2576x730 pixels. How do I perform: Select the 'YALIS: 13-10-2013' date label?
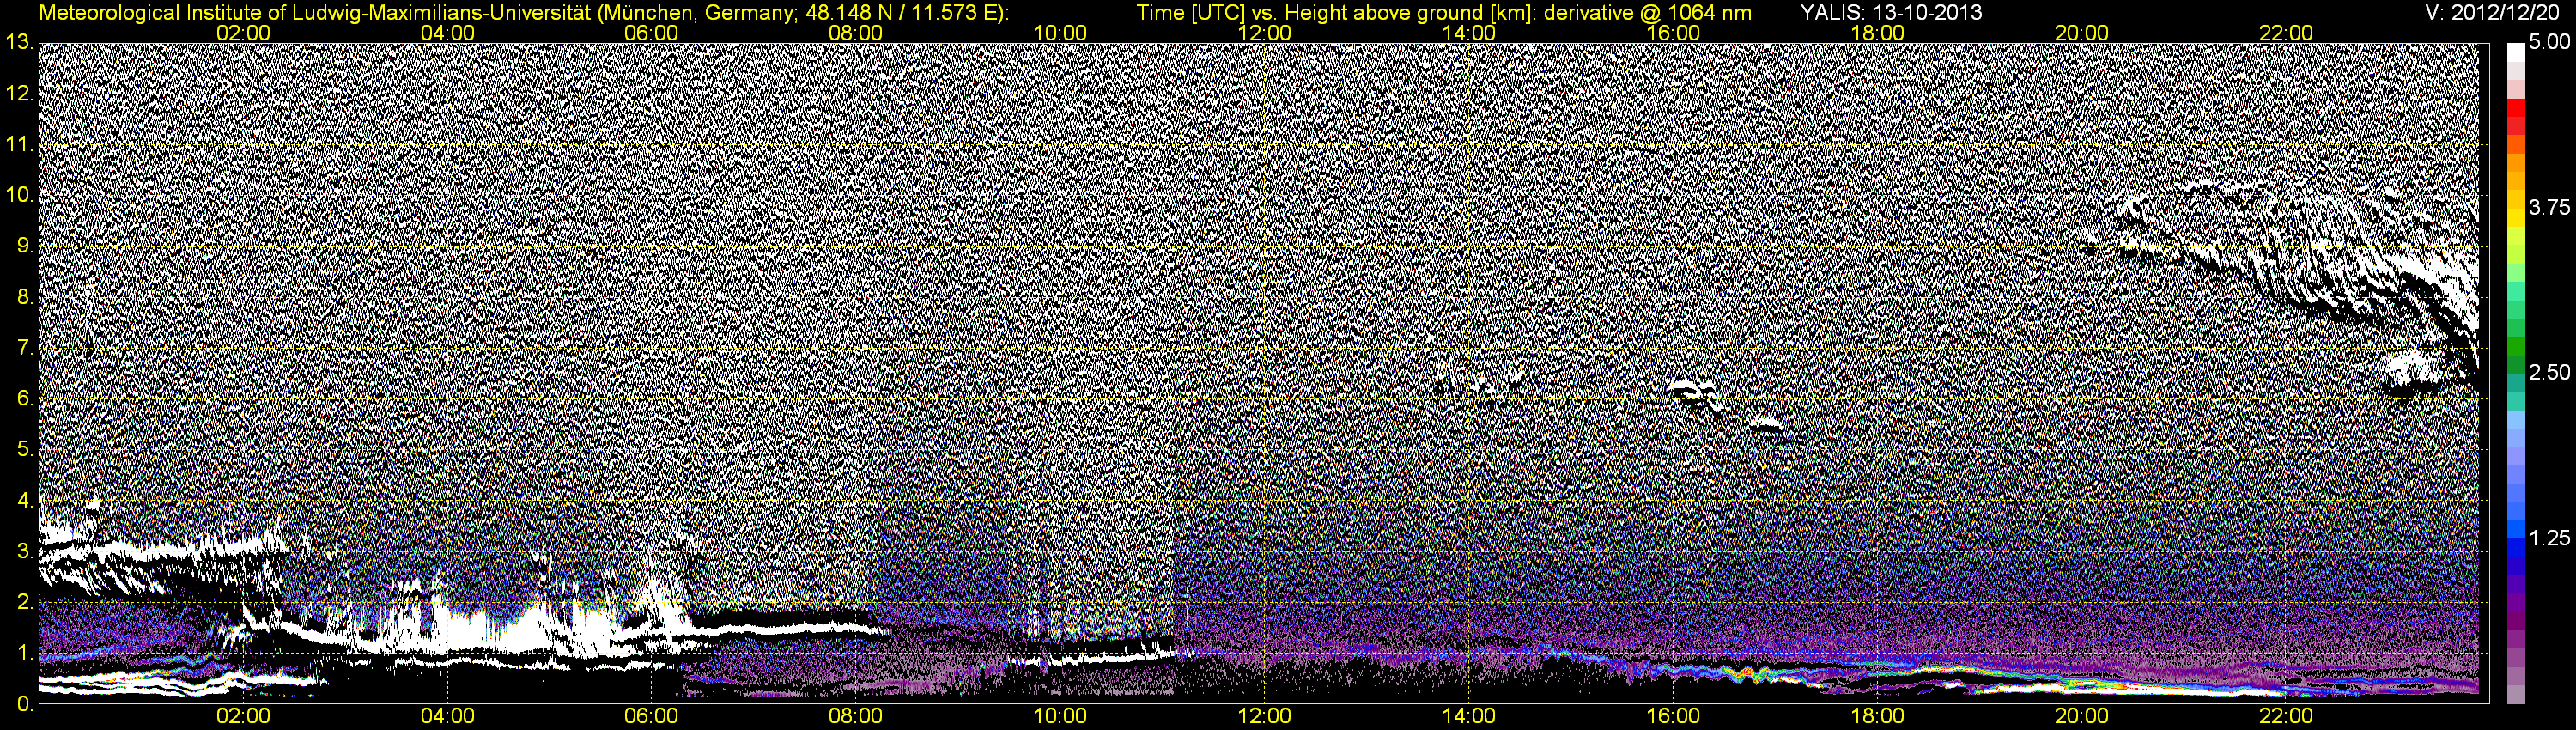pyautogui.click(x=1891, y=13)
